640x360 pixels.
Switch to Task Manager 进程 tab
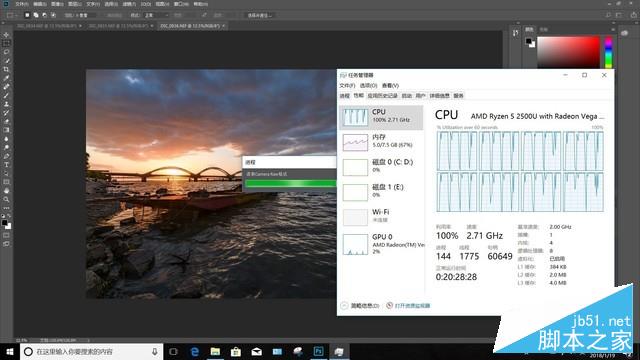(x=344, y=96)
